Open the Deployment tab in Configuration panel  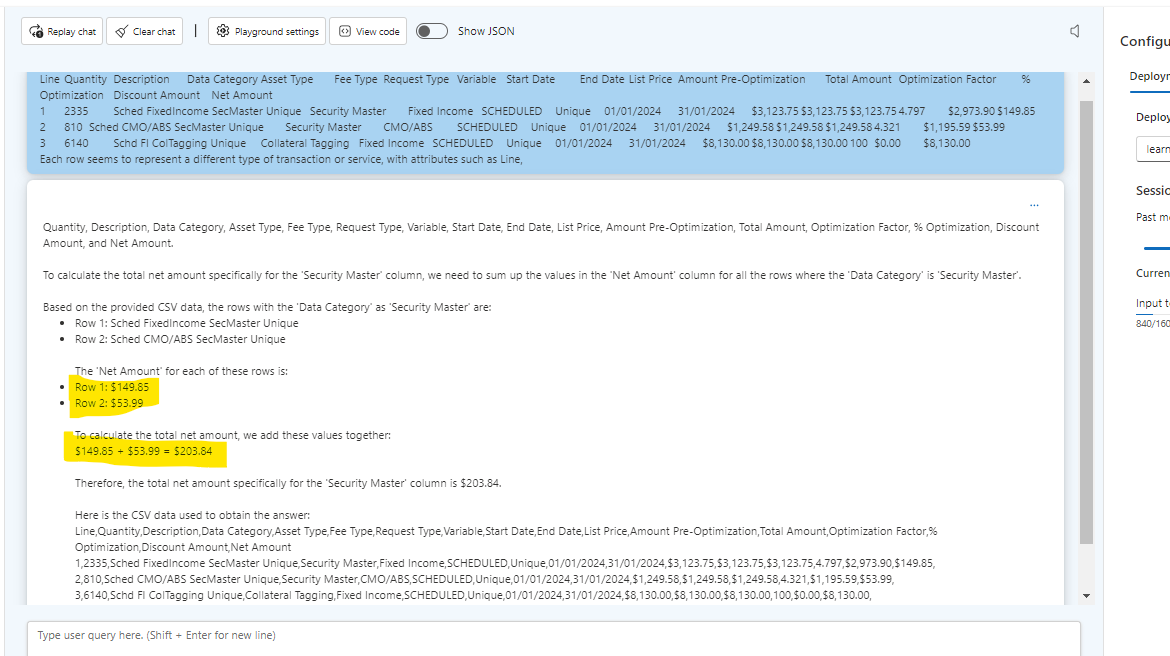tap(1150, 77)
